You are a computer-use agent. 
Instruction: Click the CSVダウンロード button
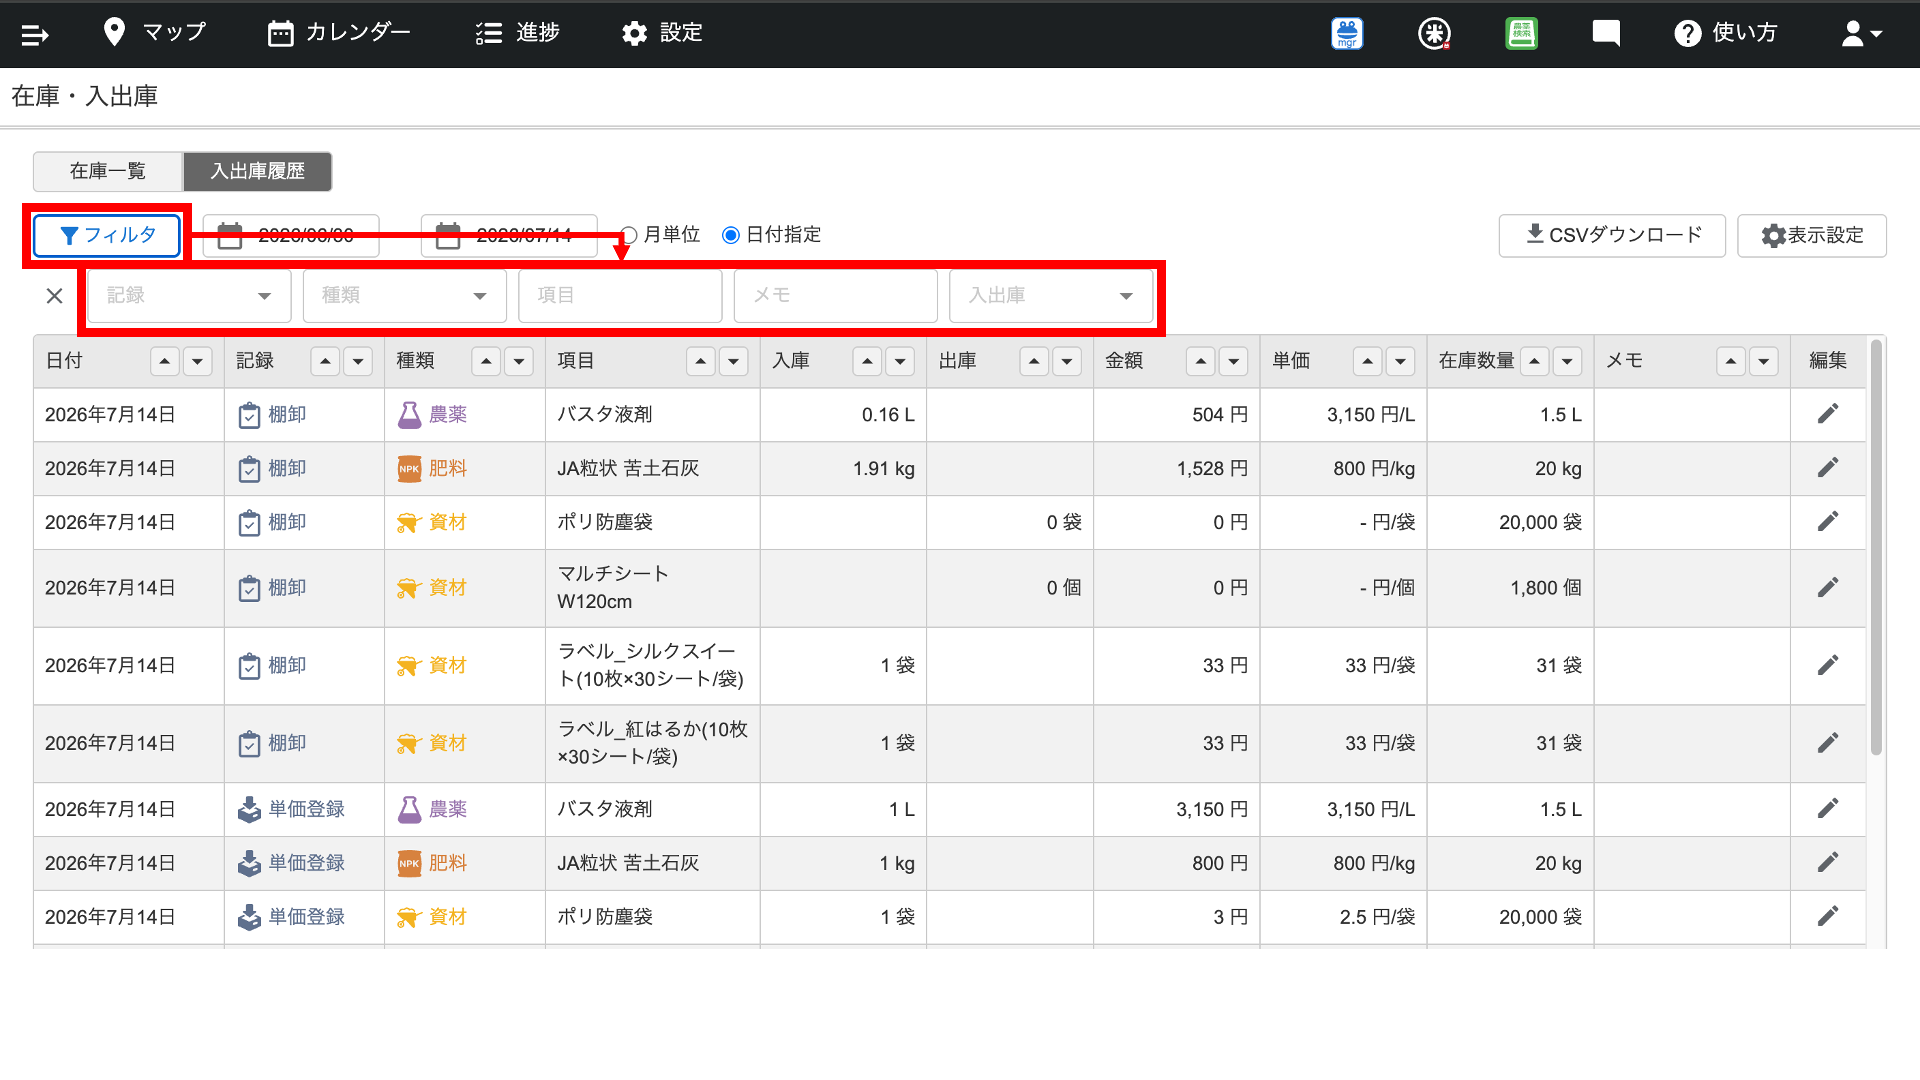coord(1612,236)
